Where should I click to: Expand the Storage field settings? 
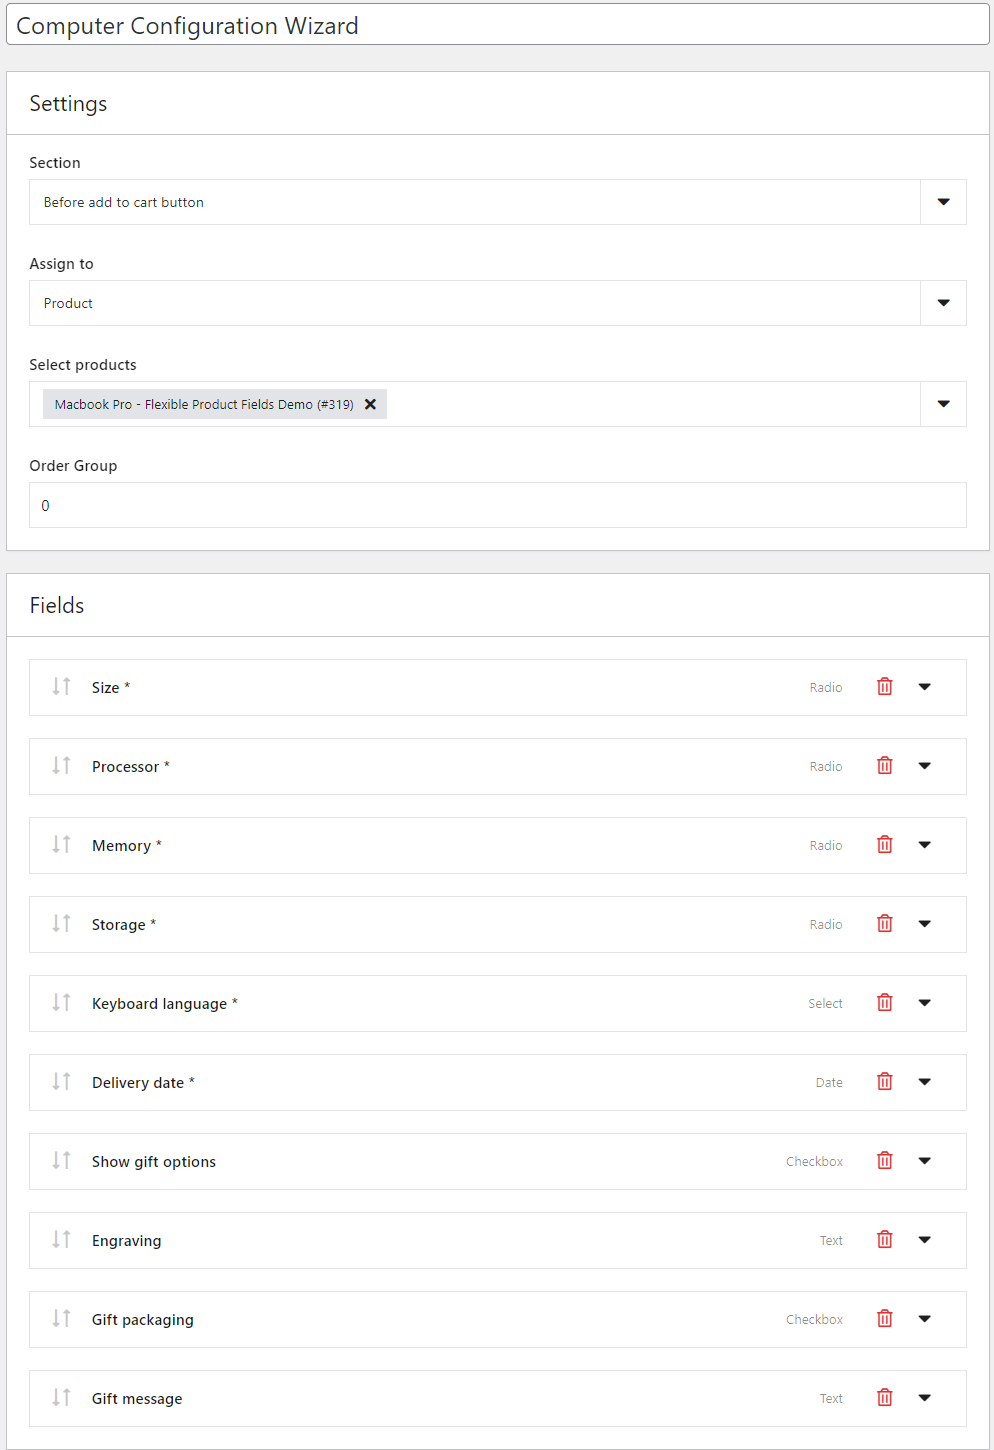coord(925,924)
